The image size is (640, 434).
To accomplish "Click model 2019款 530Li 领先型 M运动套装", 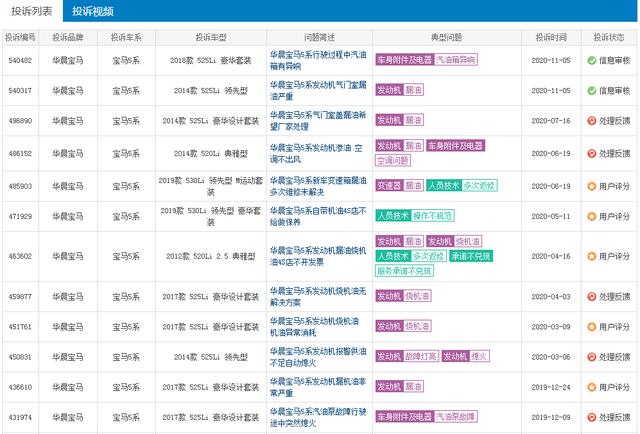I will (211, 186).
